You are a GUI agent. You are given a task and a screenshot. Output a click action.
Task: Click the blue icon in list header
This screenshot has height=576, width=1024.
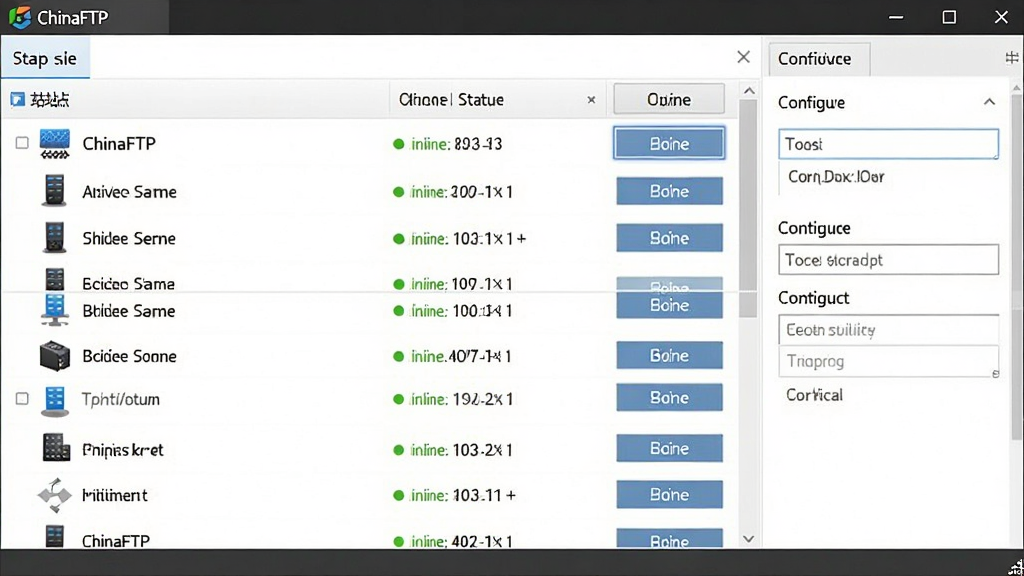pyautogui.click(x=18, y=99)
